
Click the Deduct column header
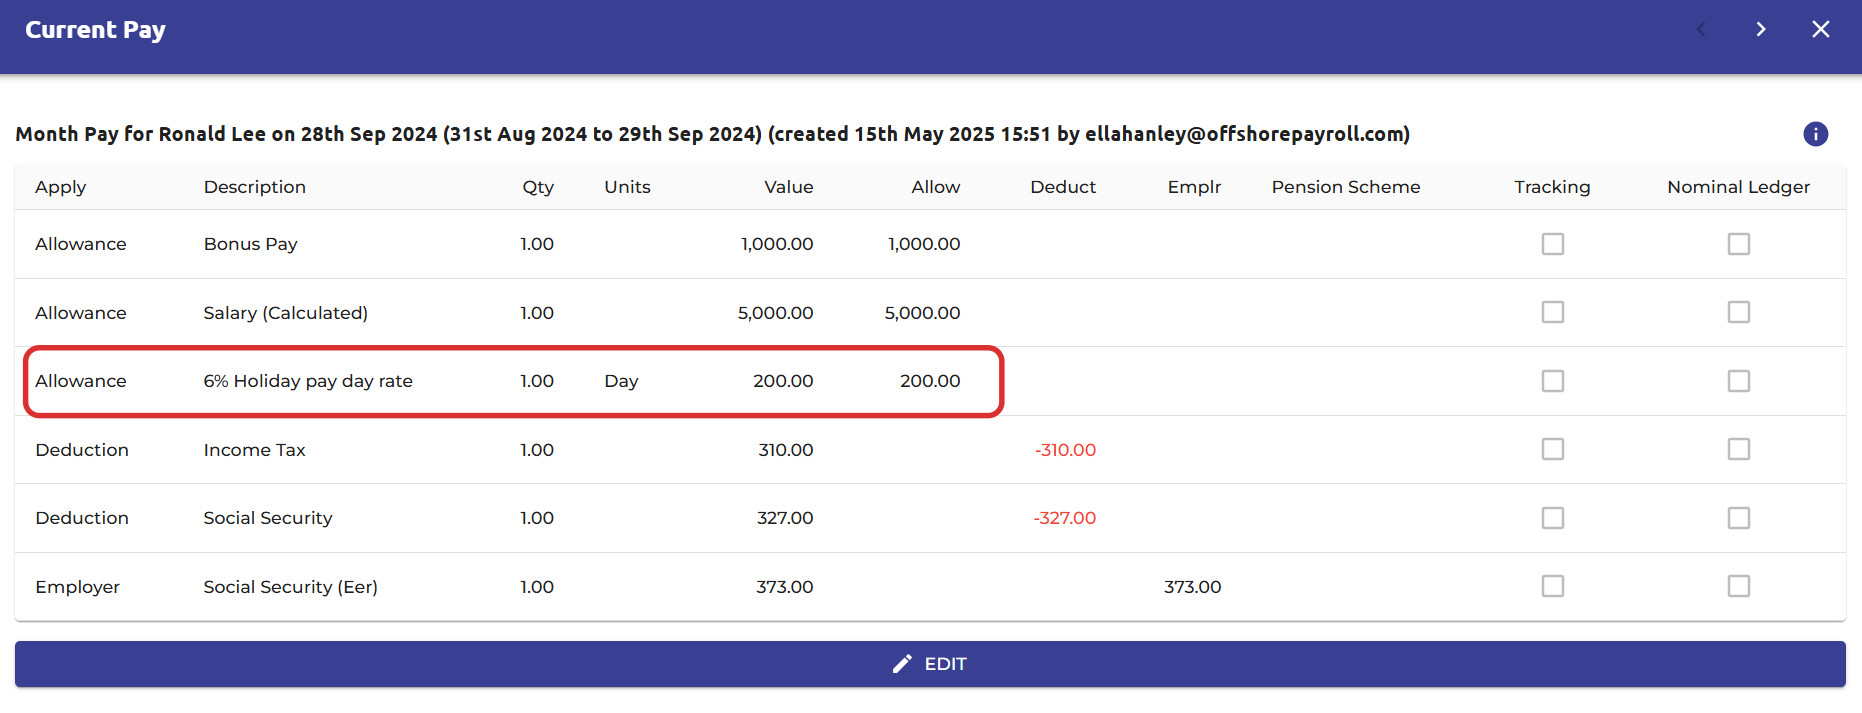(1062, 187)
